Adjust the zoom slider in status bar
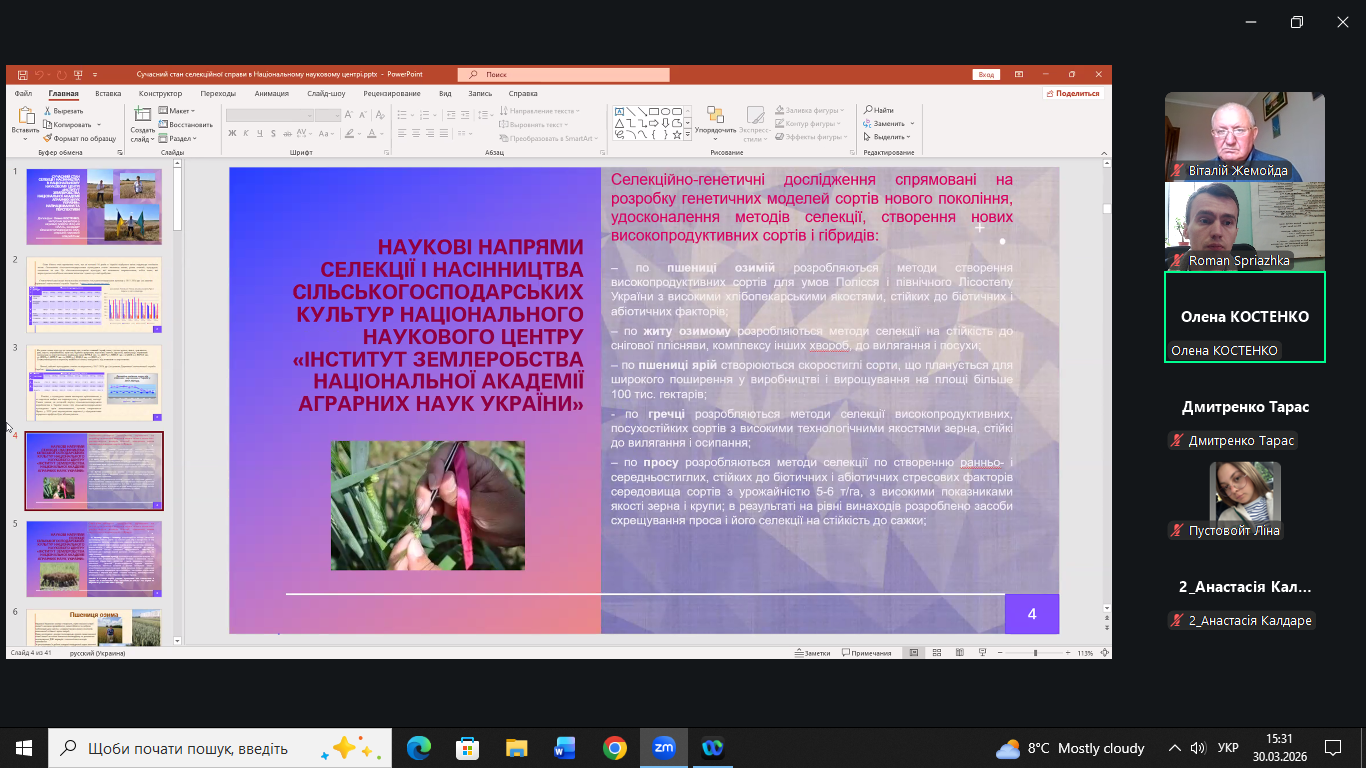Screen dimensions: 1366x768 tap(1035, 653)
